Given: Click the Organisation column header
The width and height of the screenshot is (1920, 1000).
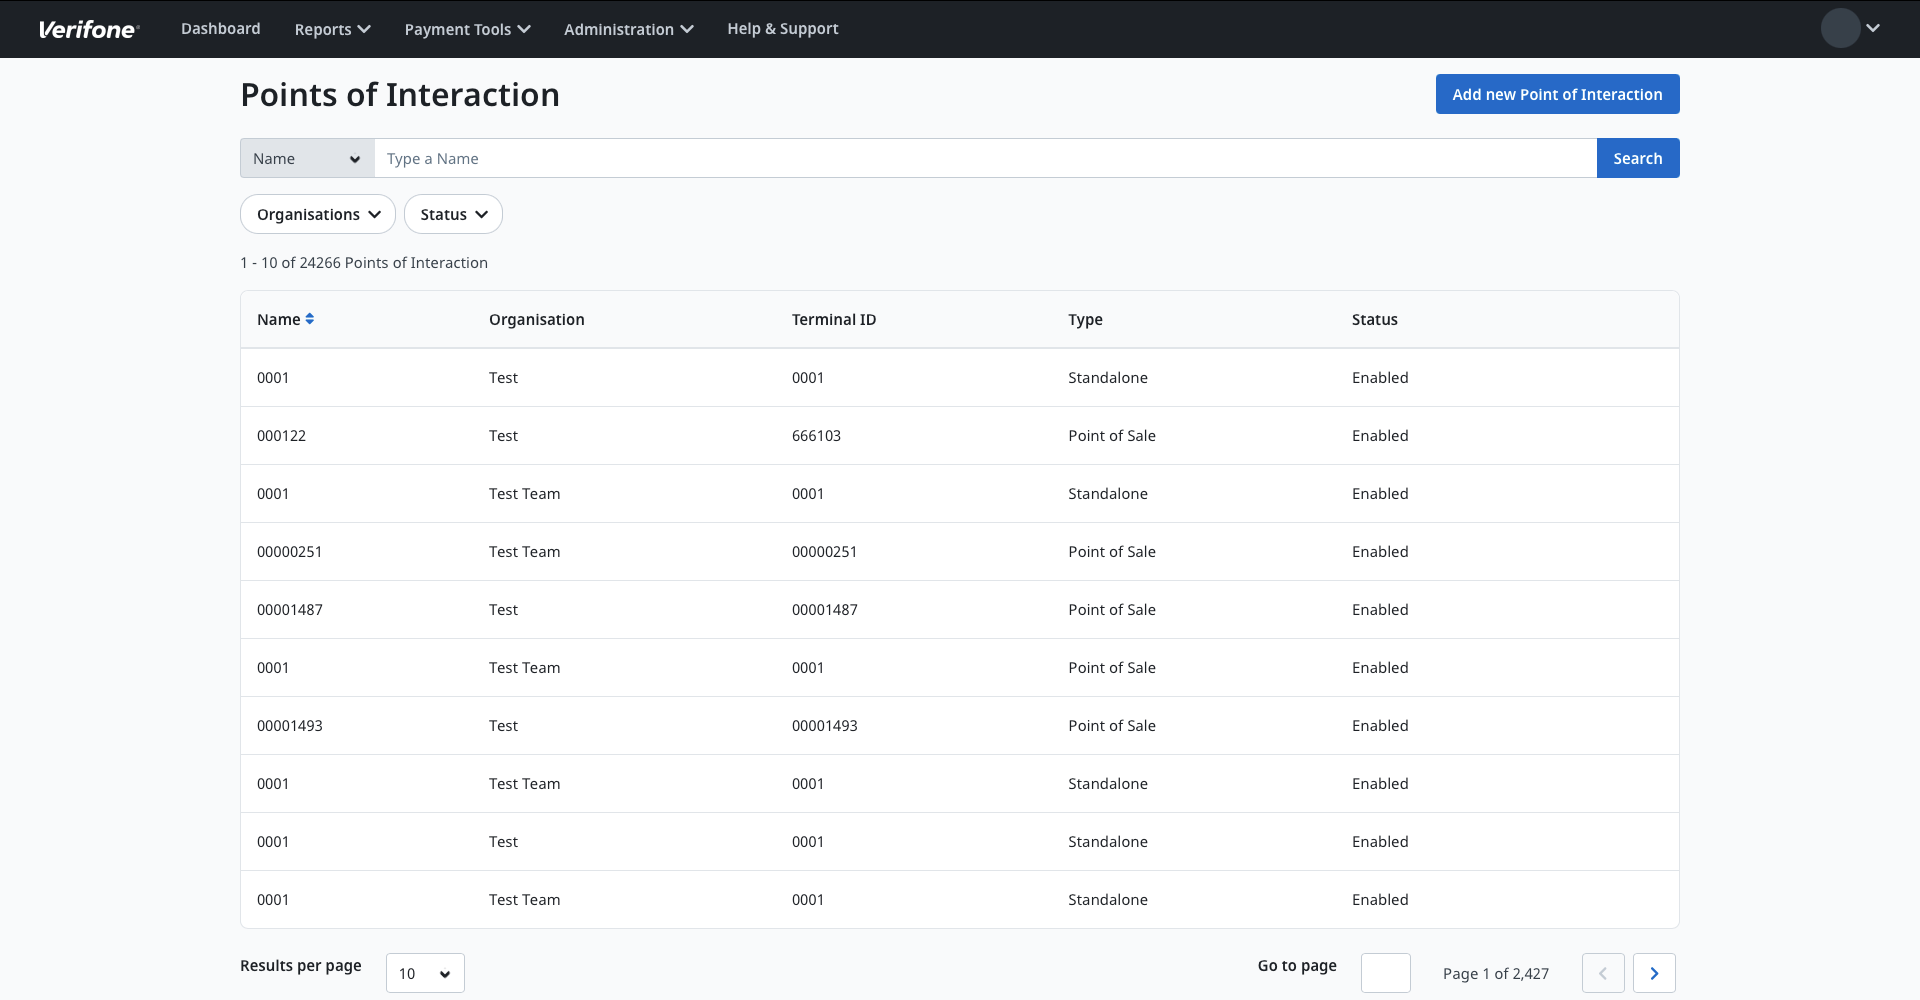Looking at the screenshot, I should tap(536, 319).
